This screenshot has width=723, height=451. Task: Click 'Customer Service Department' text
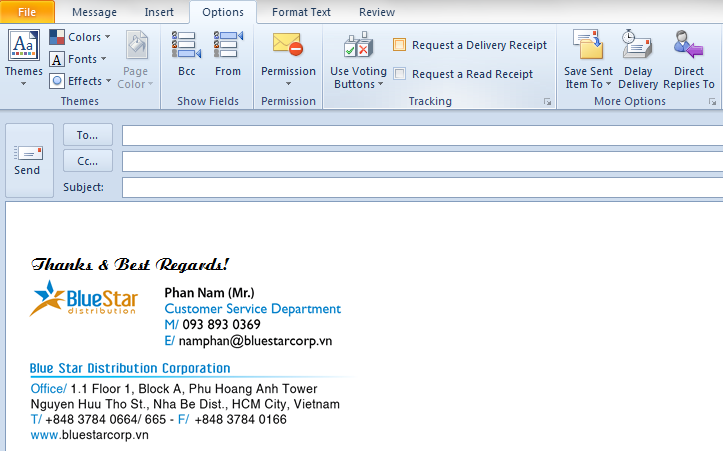(253, 309)
